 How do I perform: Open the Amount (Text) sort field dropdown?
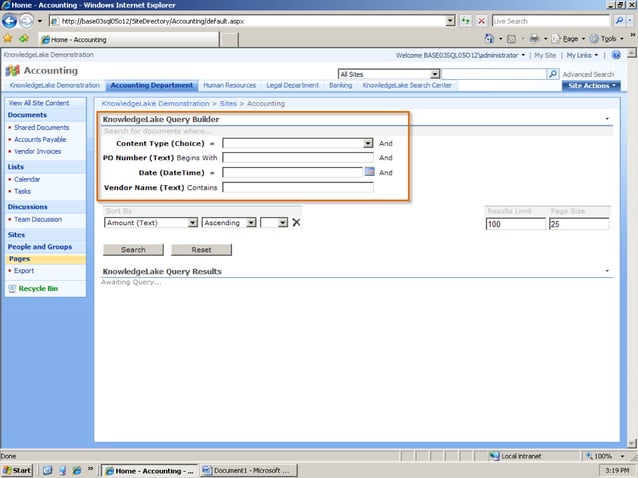[192, 223]
